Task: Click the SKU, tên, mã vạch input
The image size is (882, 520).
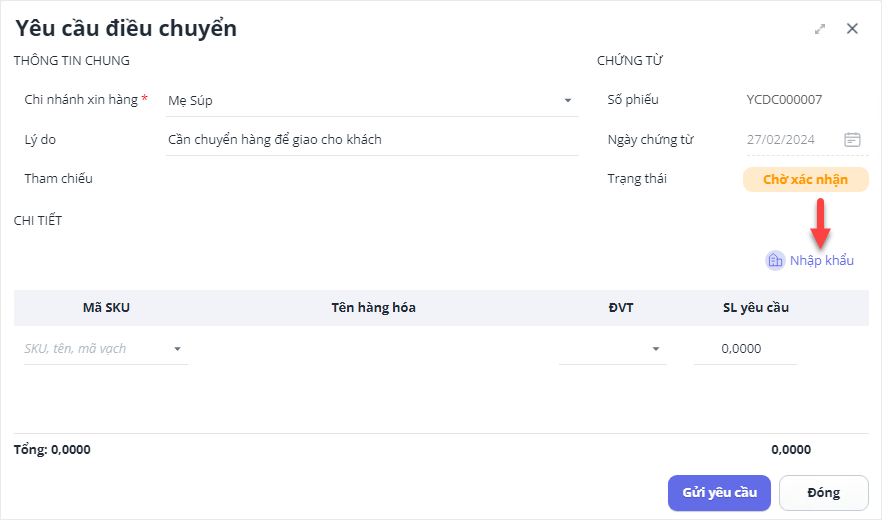Action: [95, 349]
